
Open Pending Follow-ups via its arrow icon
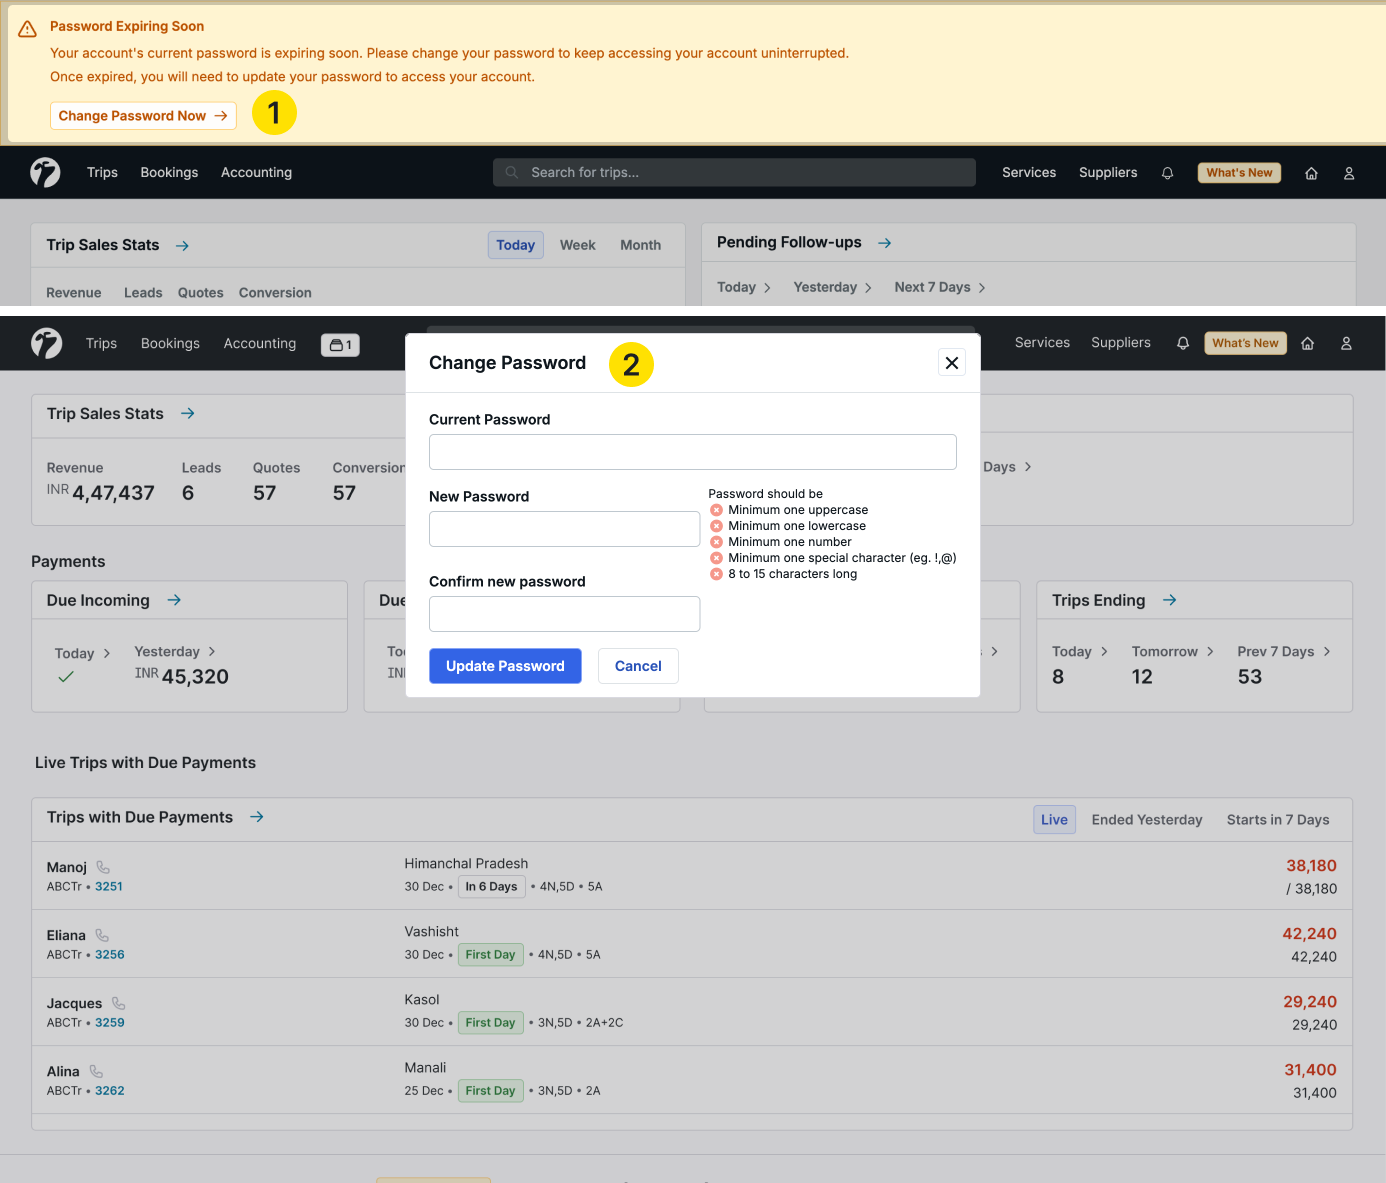885,243
